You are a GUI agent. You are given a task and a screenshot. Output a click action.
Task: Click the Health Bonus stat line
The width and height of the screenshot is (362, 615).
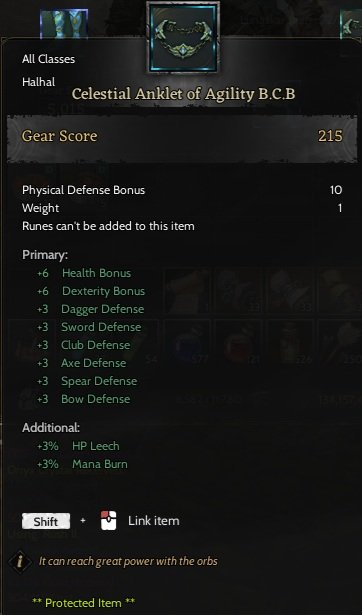pyautogui.click(x=84, y=273)
